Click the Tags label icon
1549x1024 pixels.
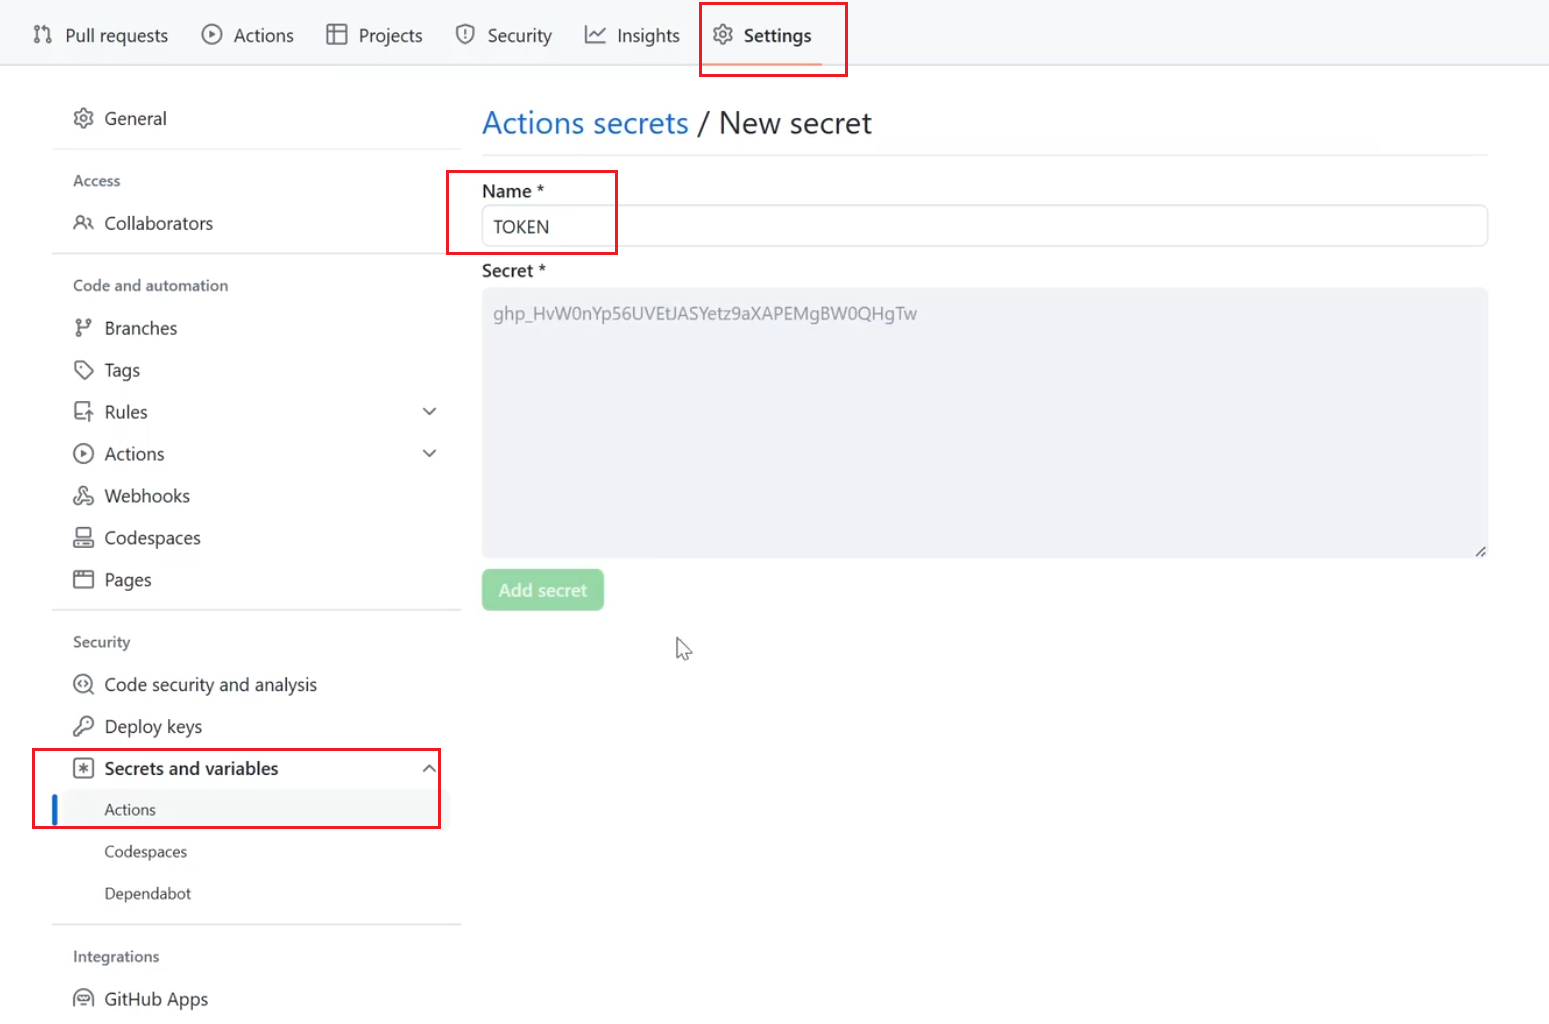83,370
